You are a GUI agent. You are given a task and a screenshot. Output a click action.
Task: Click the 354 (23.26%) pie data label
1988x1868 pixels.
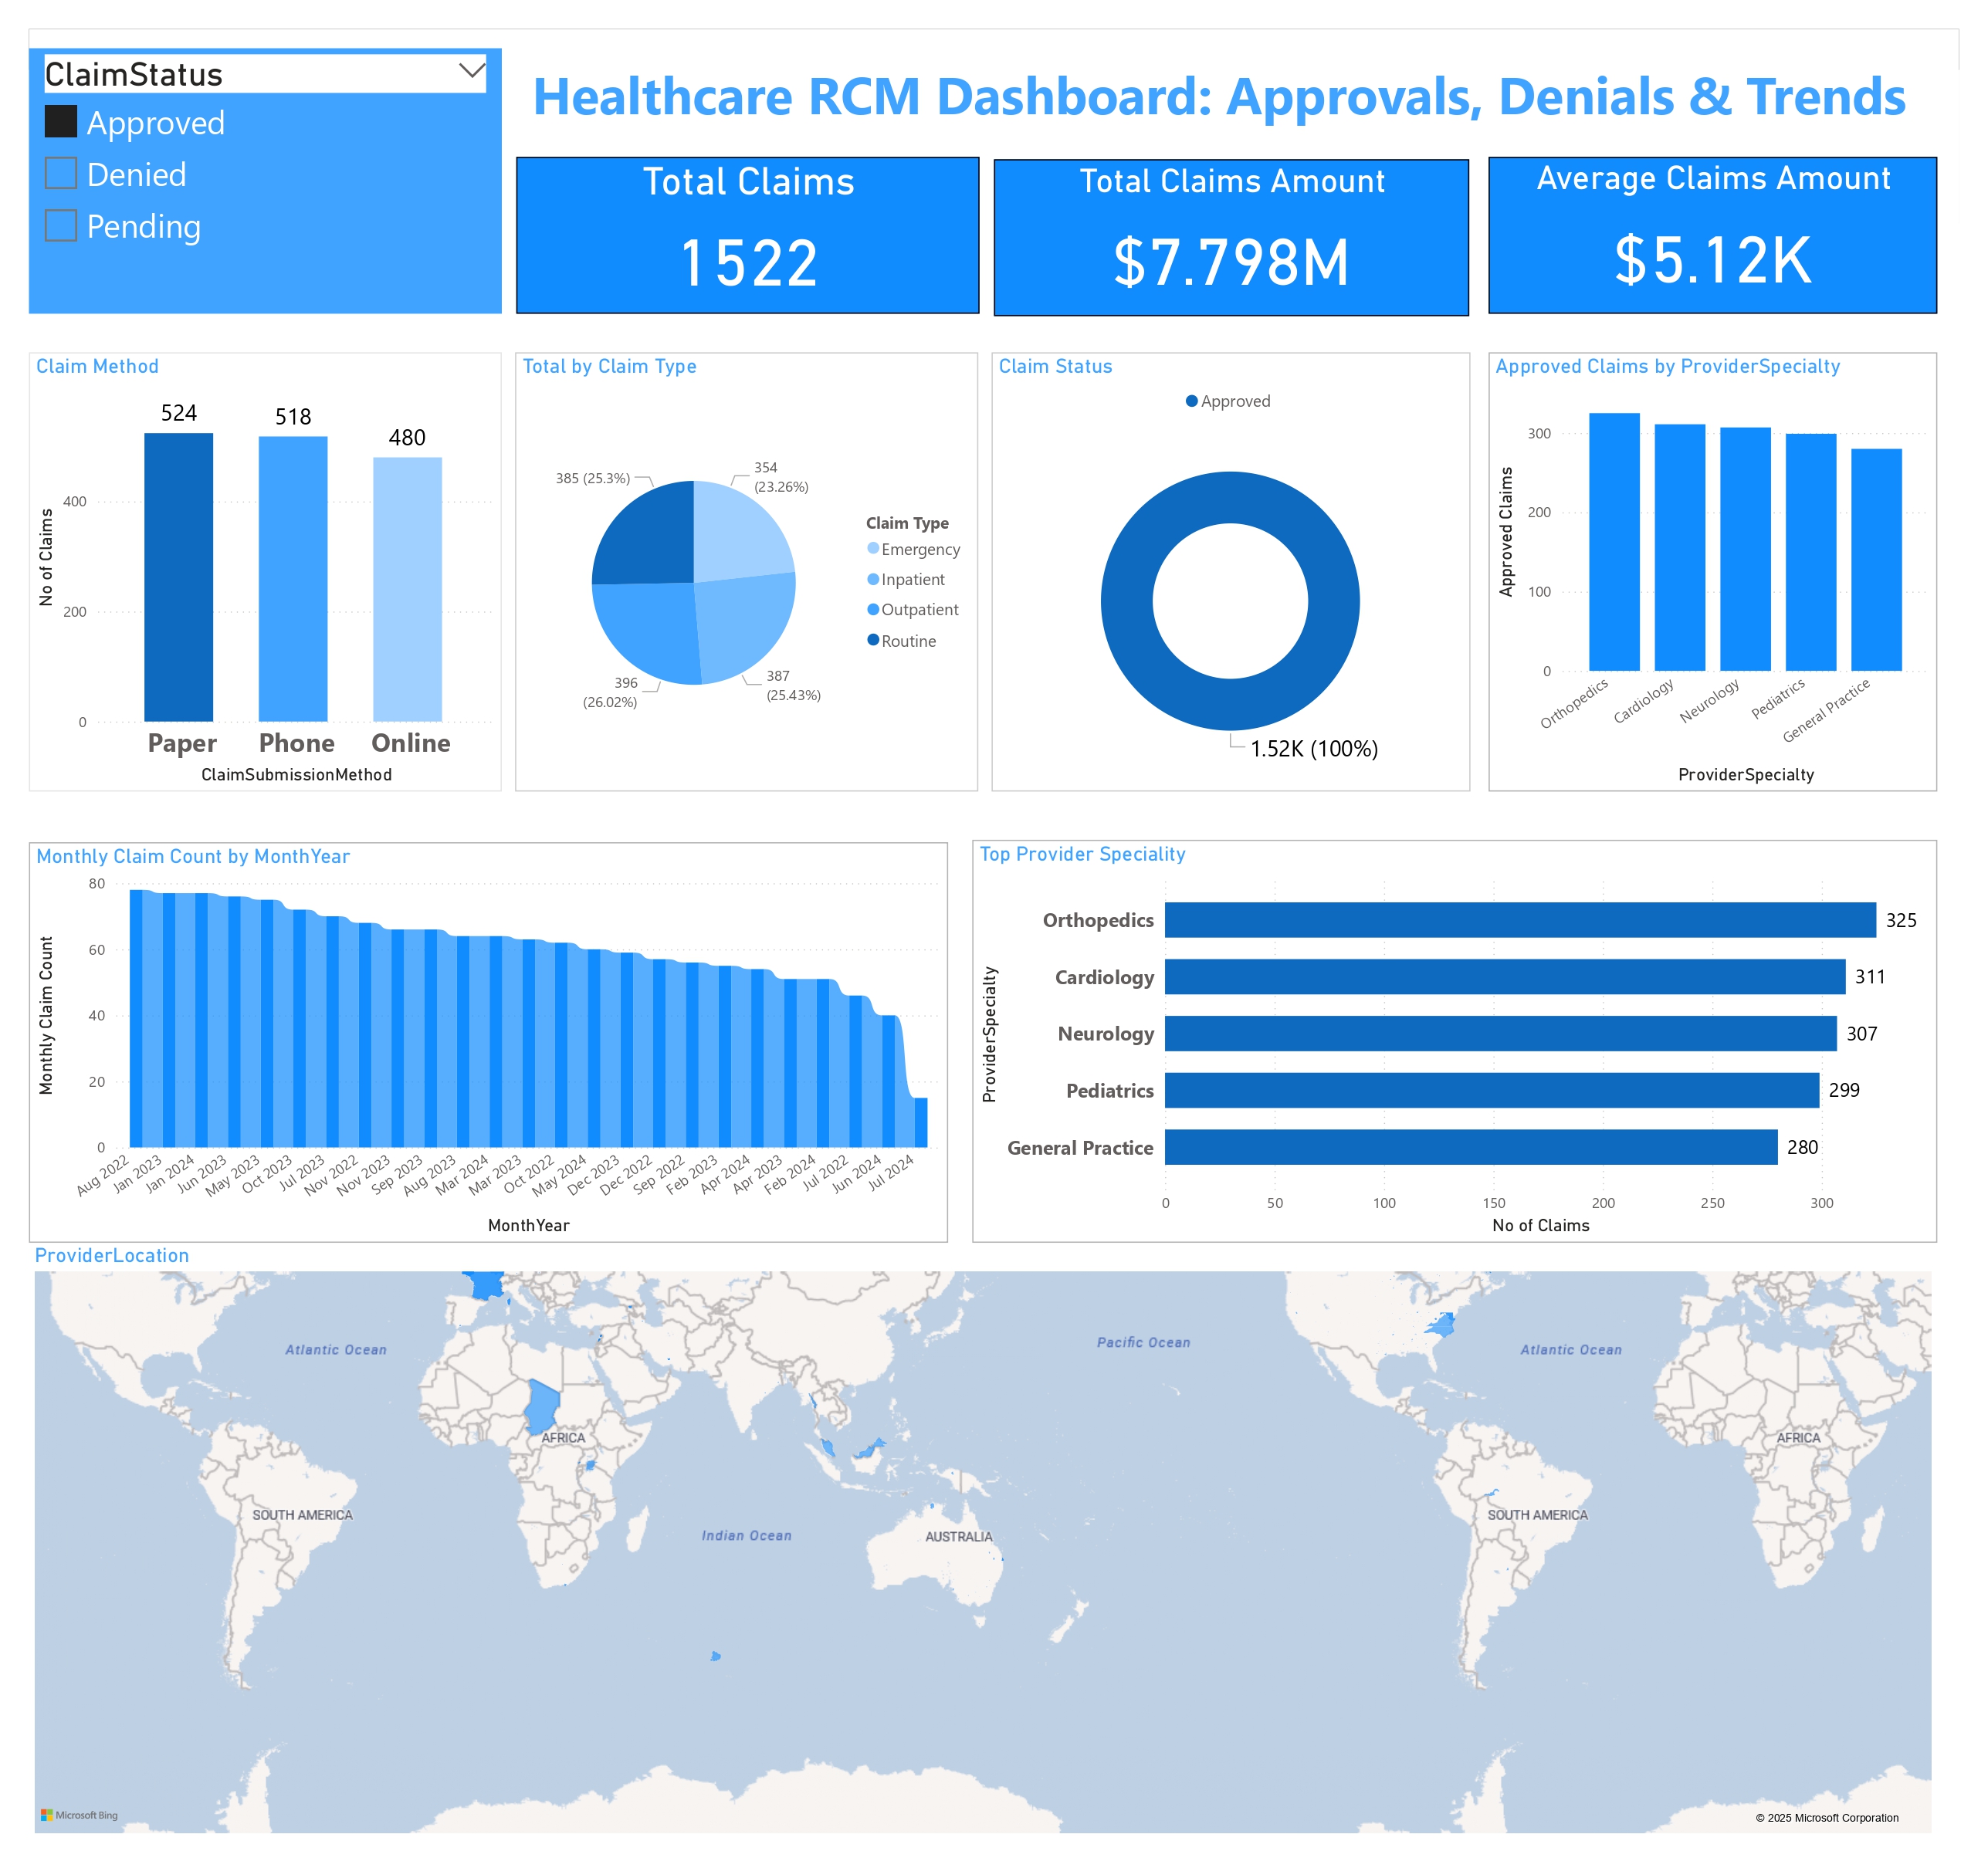pos(781,477)
